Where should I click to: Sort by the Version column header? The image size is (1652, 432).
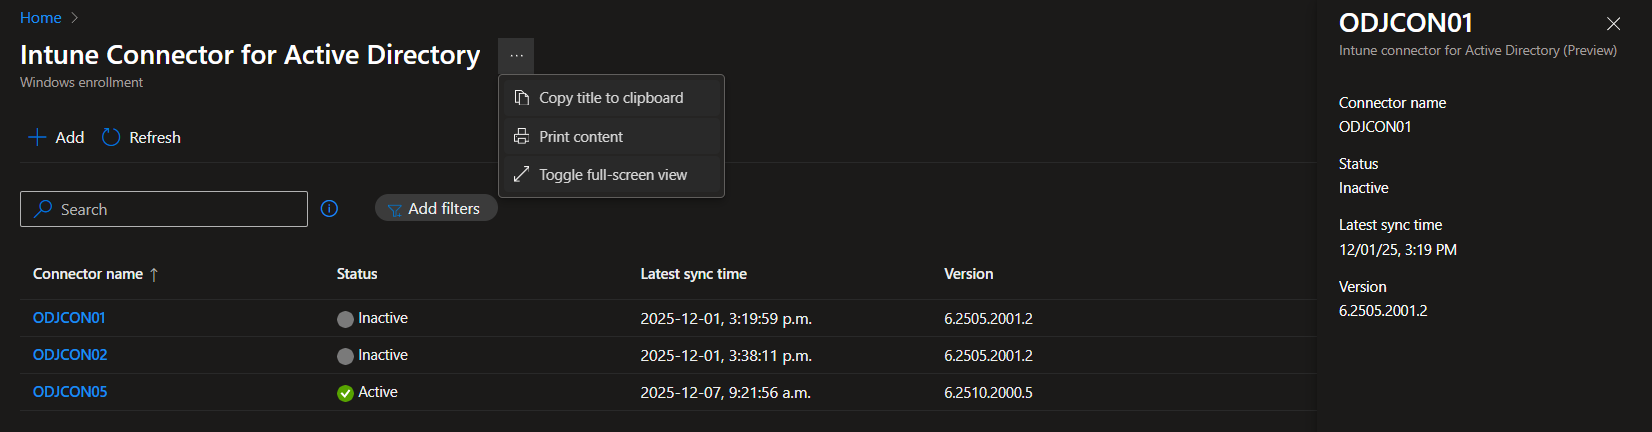click(x=969, y=274)
